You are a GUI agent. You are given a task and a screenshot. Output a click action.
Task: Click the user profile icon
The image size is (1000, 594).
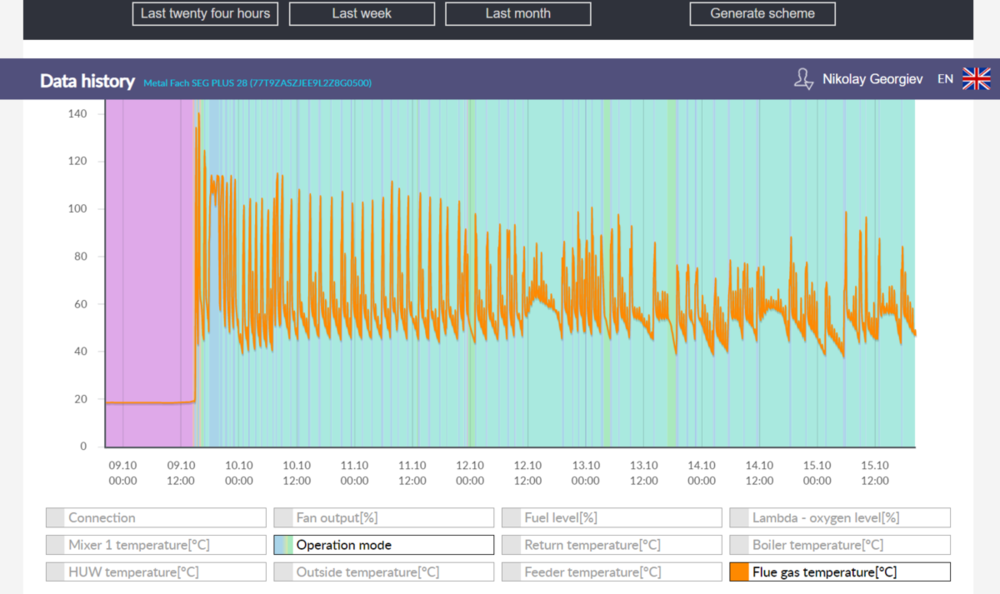[803, 79]
